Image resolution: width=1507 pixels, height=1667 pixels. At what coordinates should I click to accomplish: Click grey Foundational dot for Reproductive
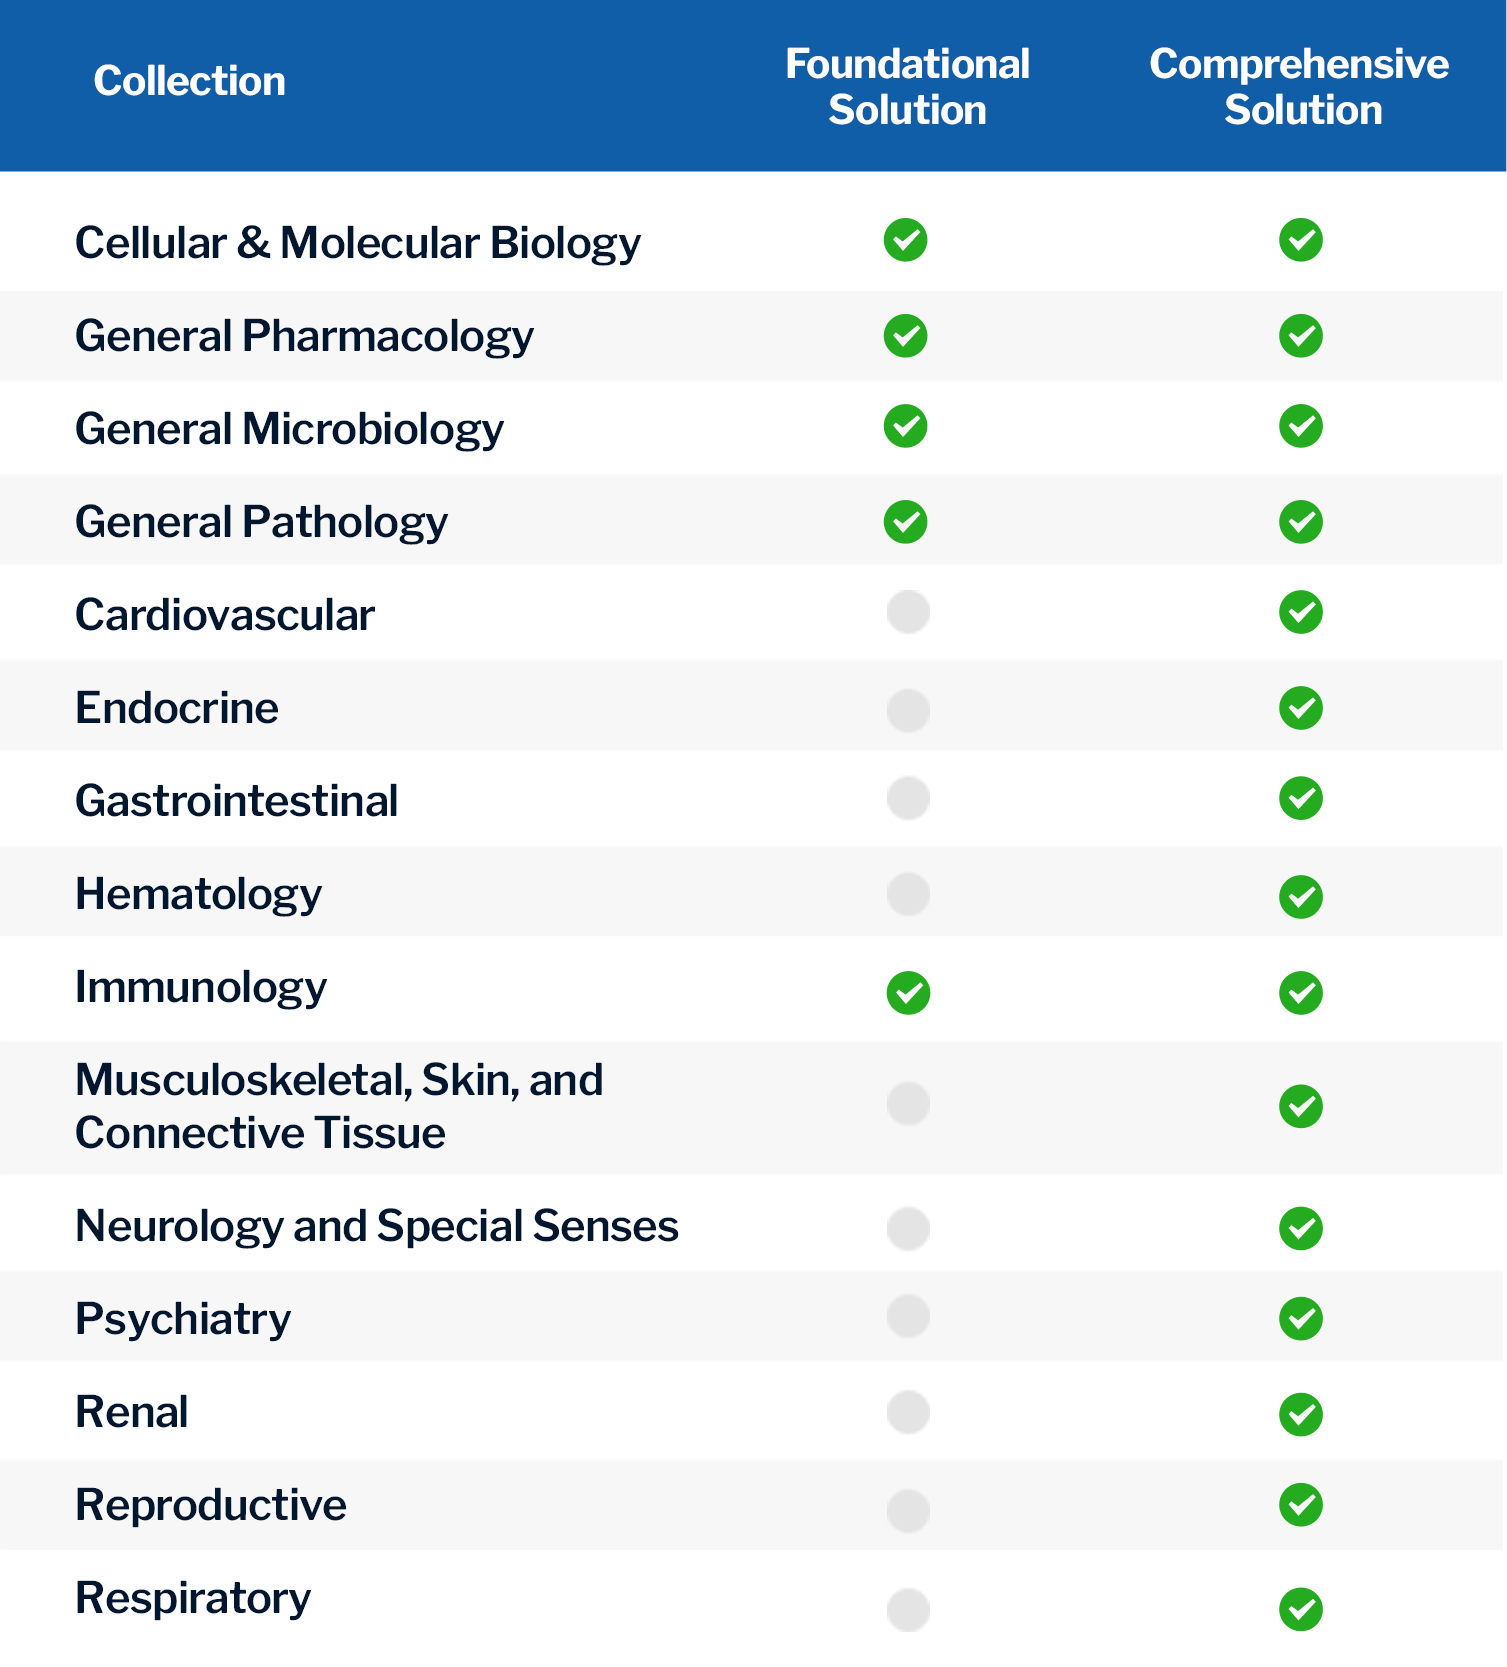[908, 1510]
